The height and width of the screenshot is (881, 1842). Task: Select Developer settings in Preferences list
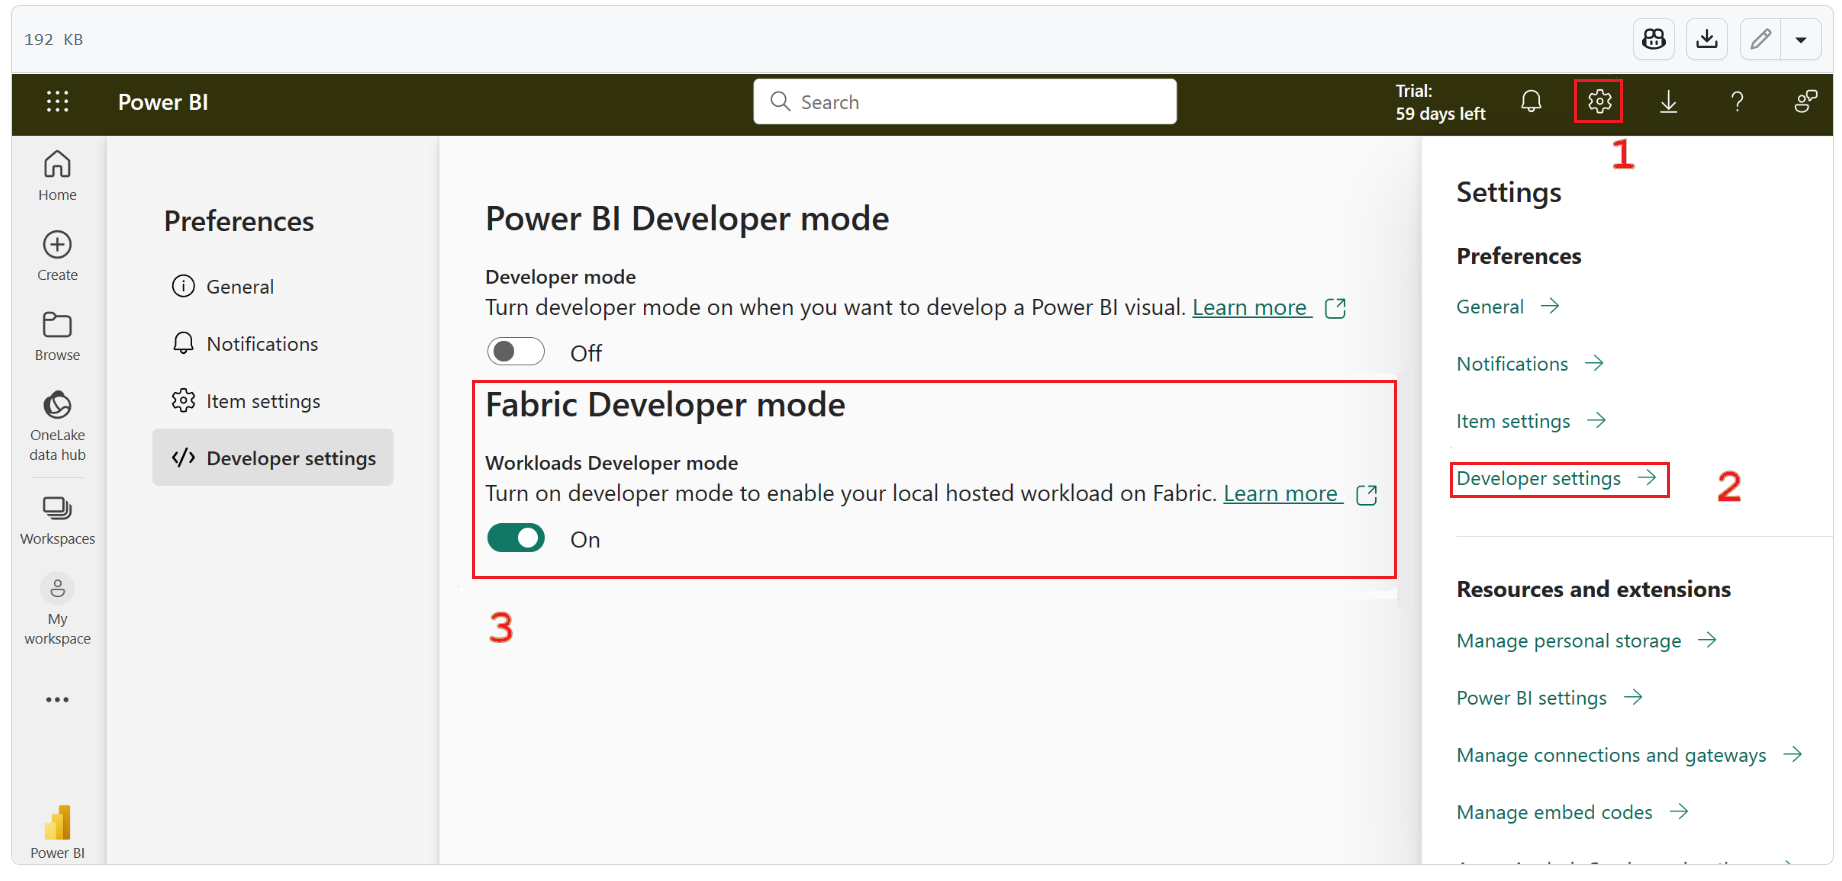[x=272, y=458]
